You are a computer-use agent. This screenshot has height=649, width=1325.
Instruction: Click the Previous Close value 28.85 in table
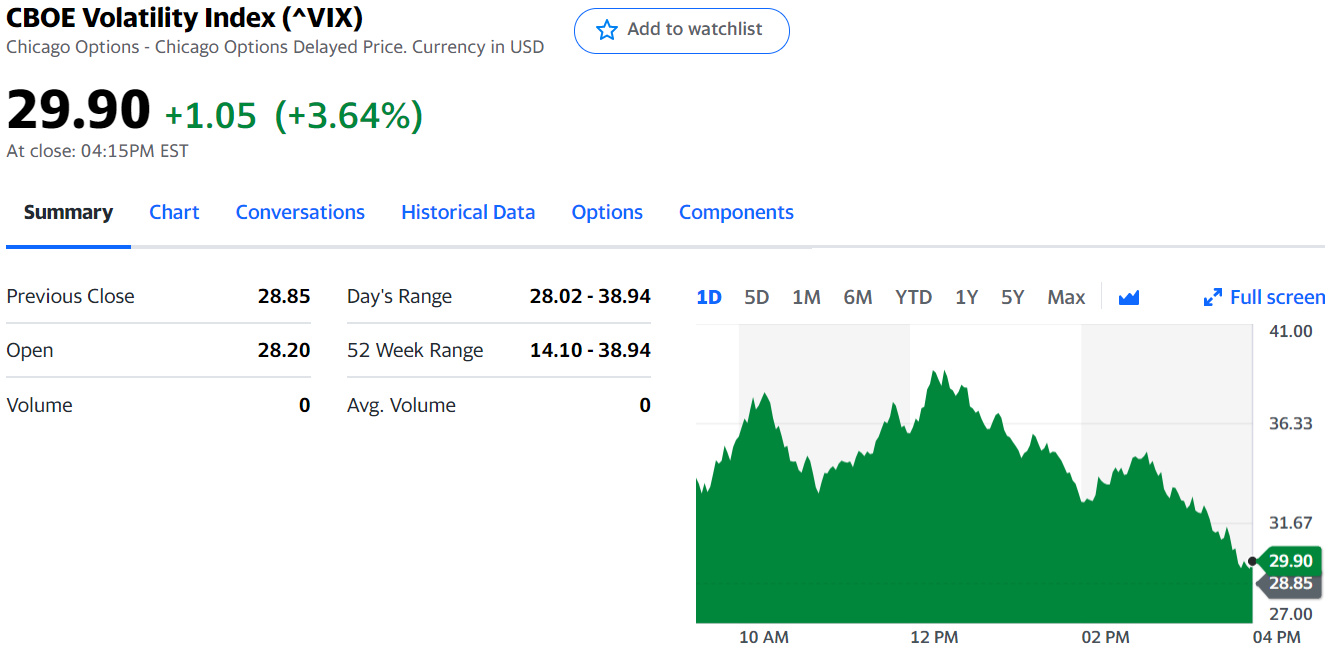284,296
